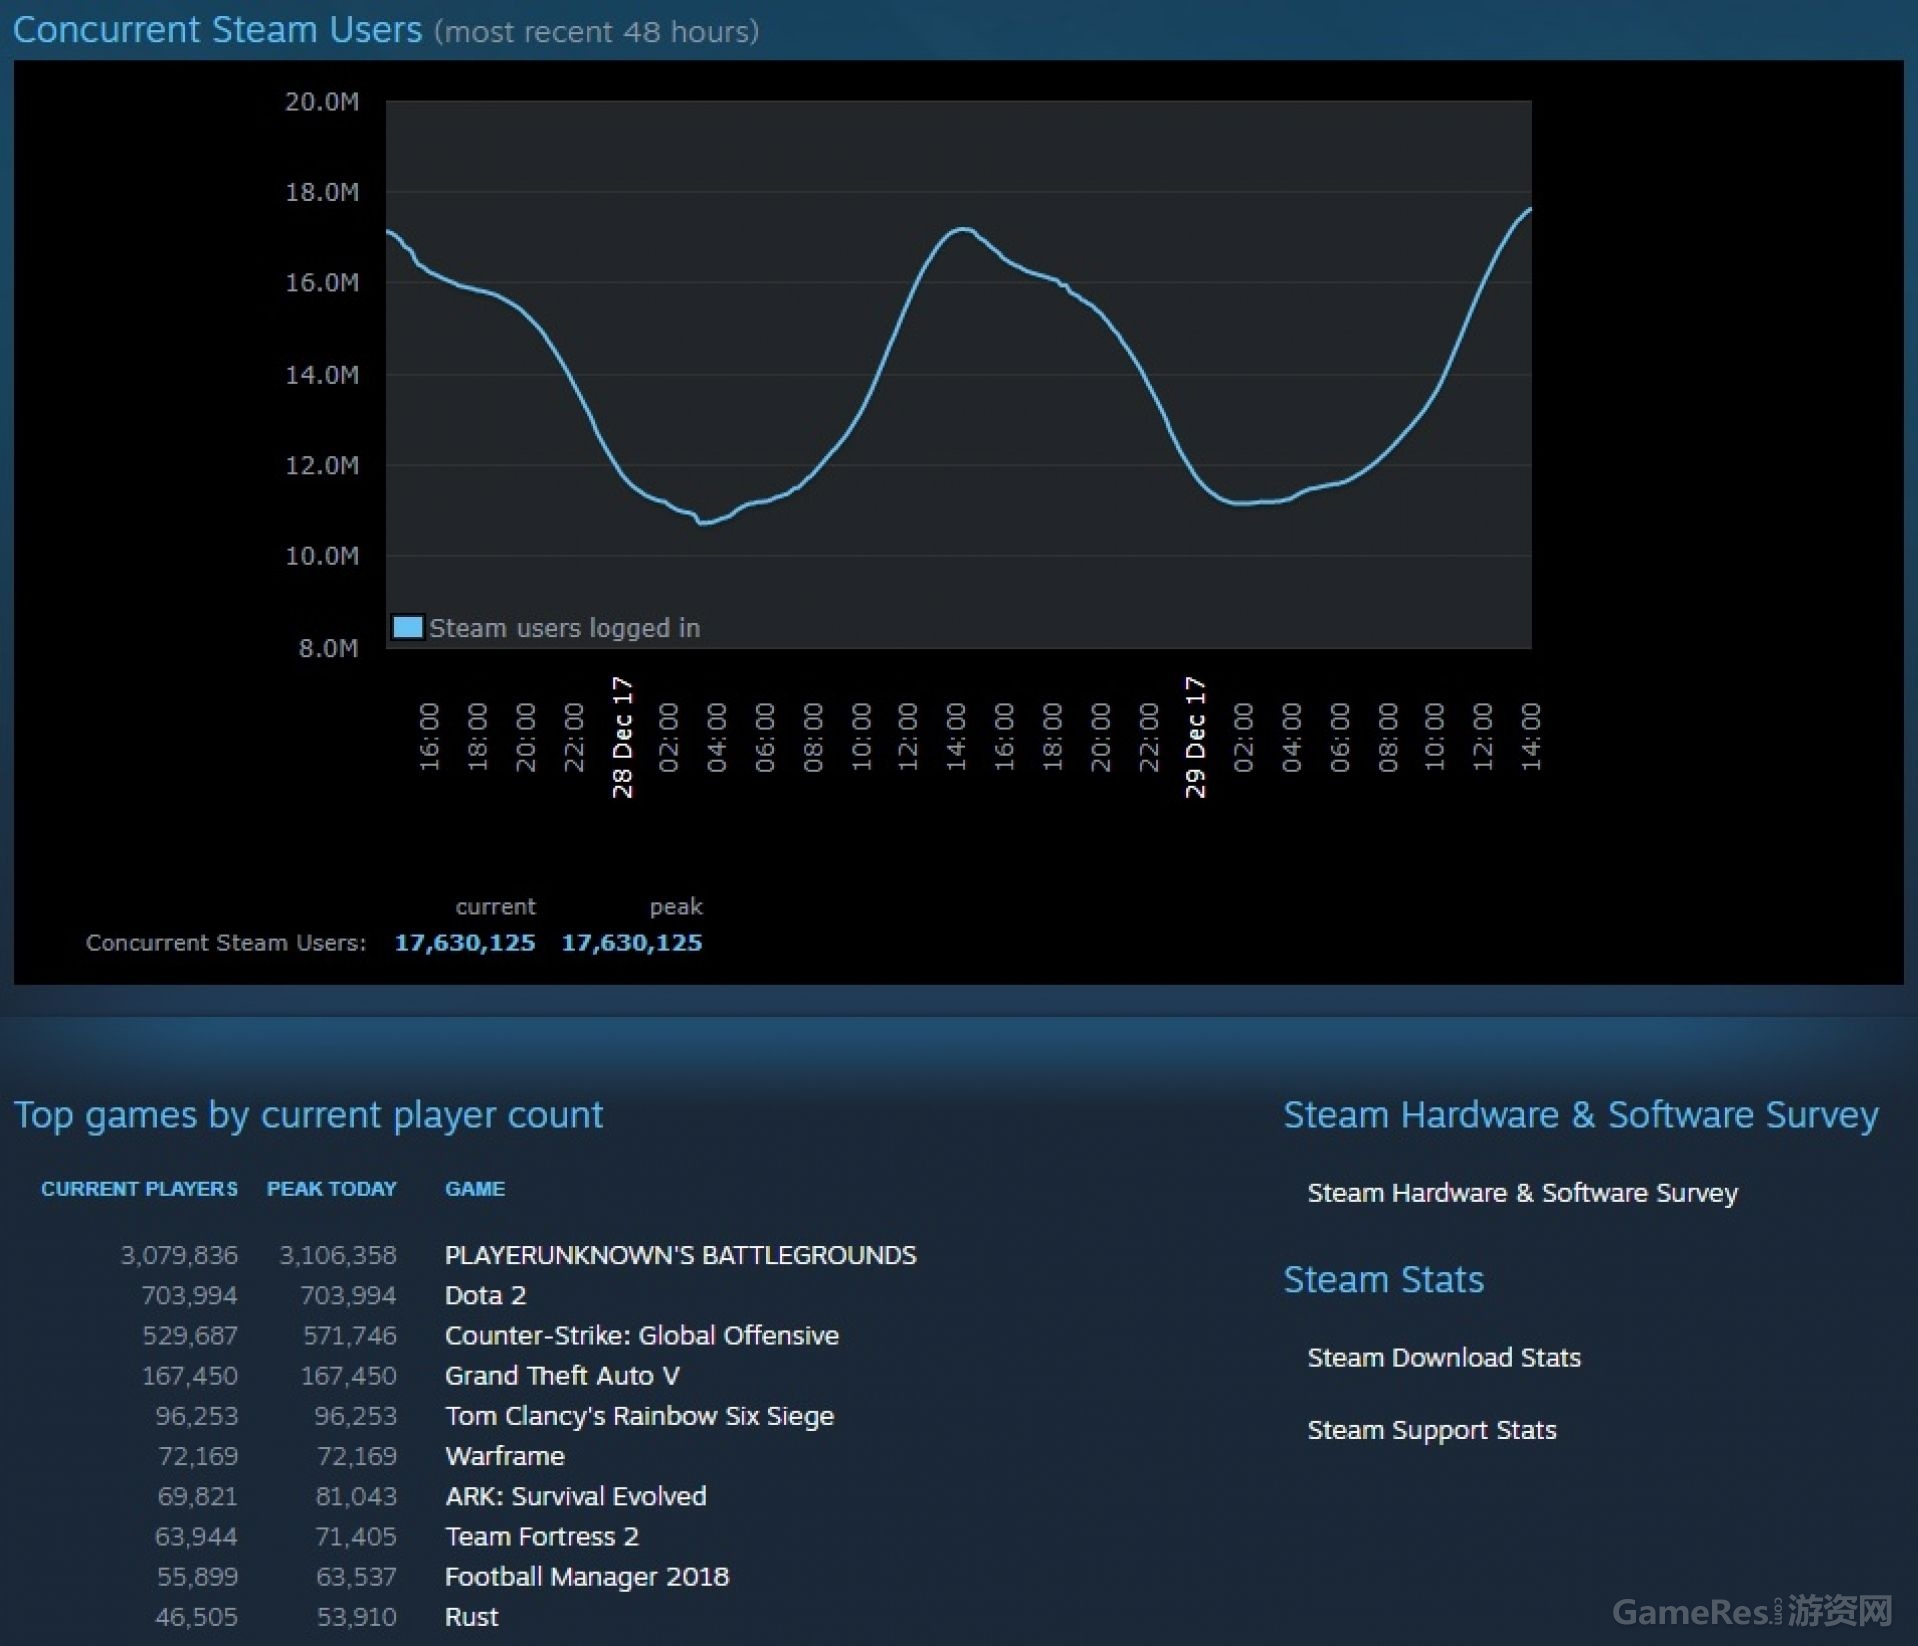
Task: Click Football Manager current players 55,899
Action: (x=197, y=1576)
